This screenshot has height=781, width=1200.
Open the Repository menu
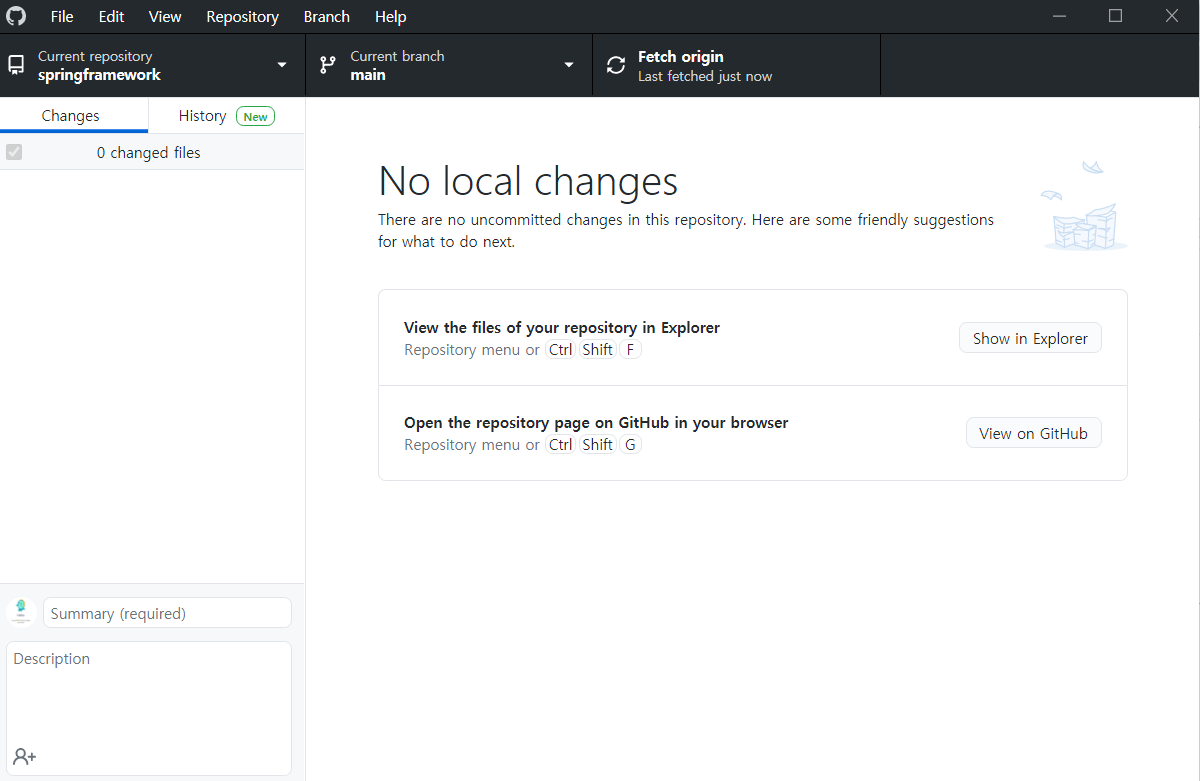click(242, 16)
